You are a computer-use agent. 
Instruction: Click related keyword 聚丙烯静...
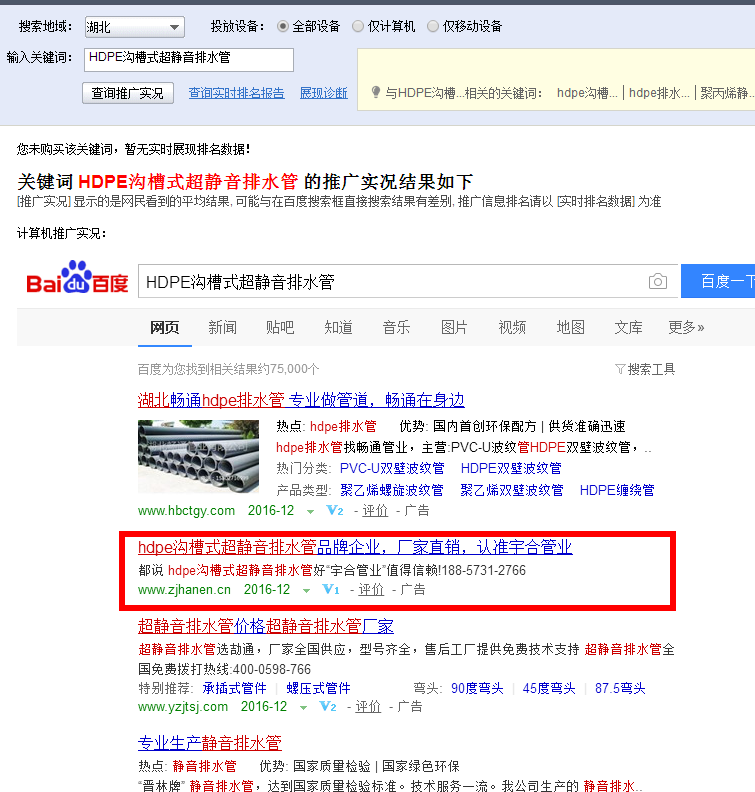click(x=727, y=93)
